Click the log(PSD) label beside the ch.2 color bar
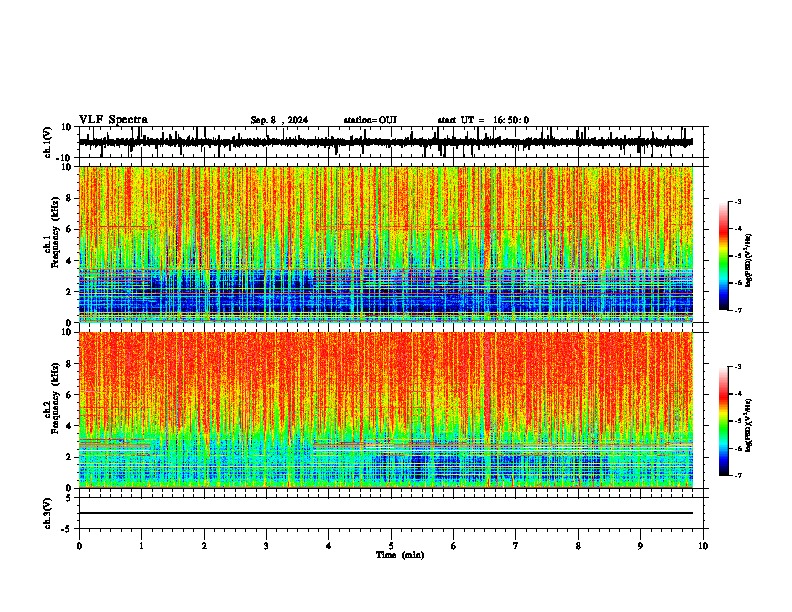Viewport: 792px width, 612px height. pos(748,426)
